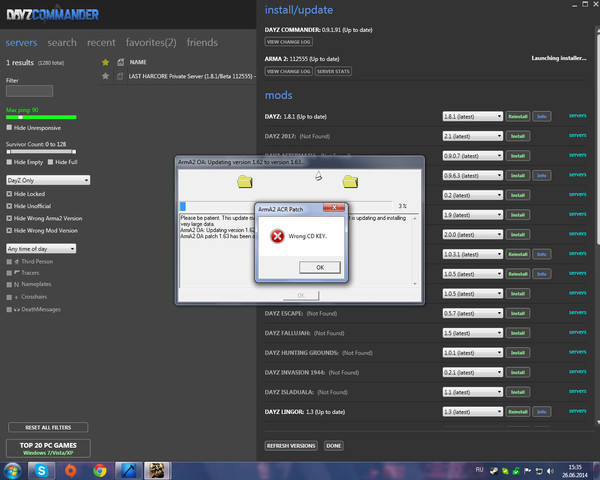Uncheck Hide Locked

(x=9, y=194)
